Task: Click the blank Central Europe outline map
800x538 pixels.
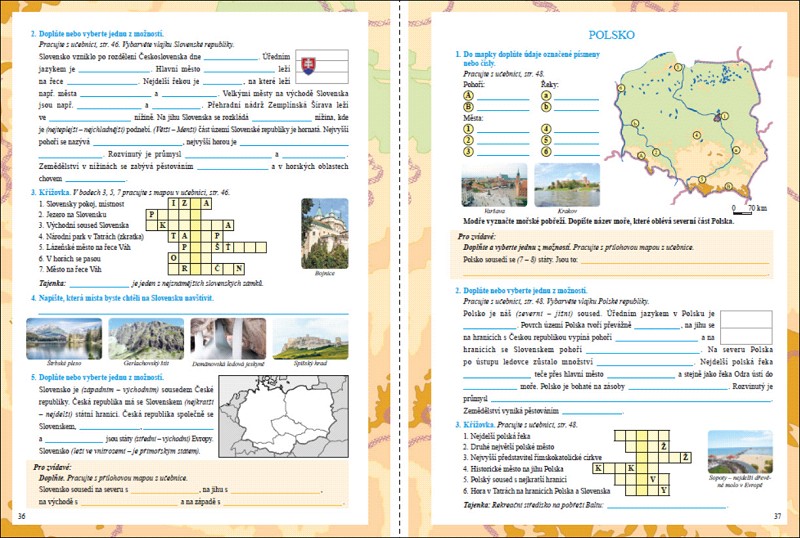Action: coord(284,417)
